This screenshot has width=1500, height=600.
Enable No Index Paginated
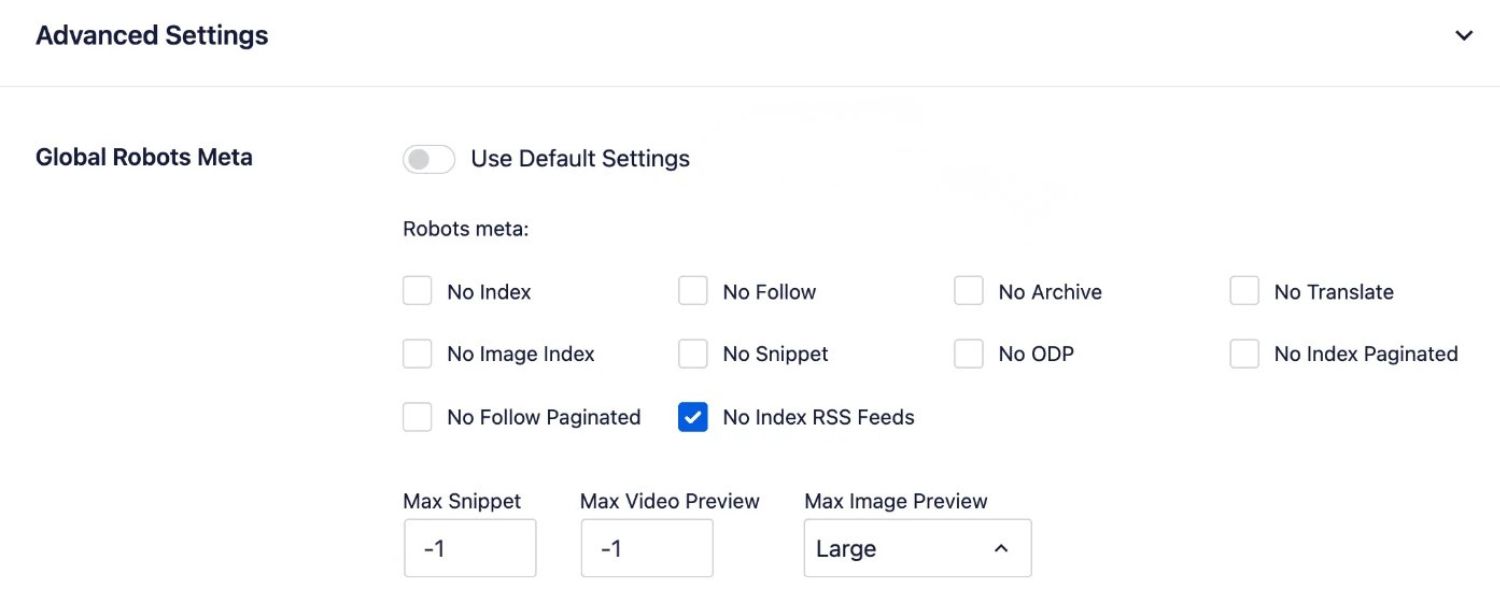[x=1244, y=353]
